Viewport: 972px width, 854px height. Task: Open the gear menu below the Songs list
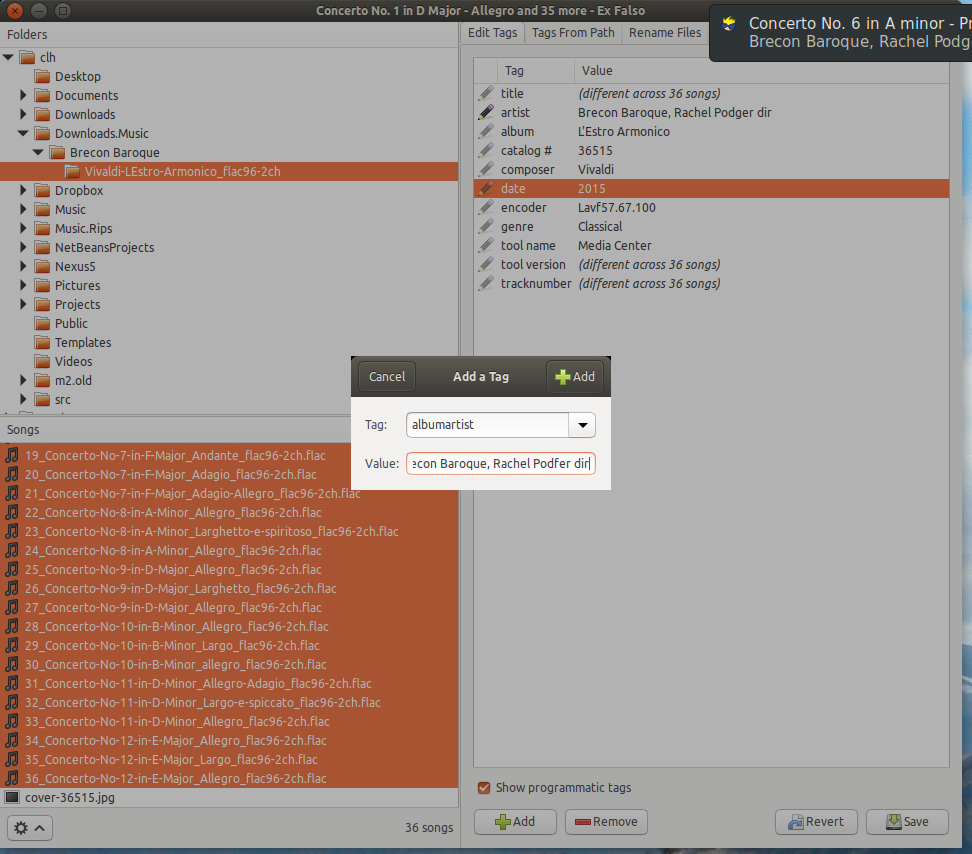[28, 828]
